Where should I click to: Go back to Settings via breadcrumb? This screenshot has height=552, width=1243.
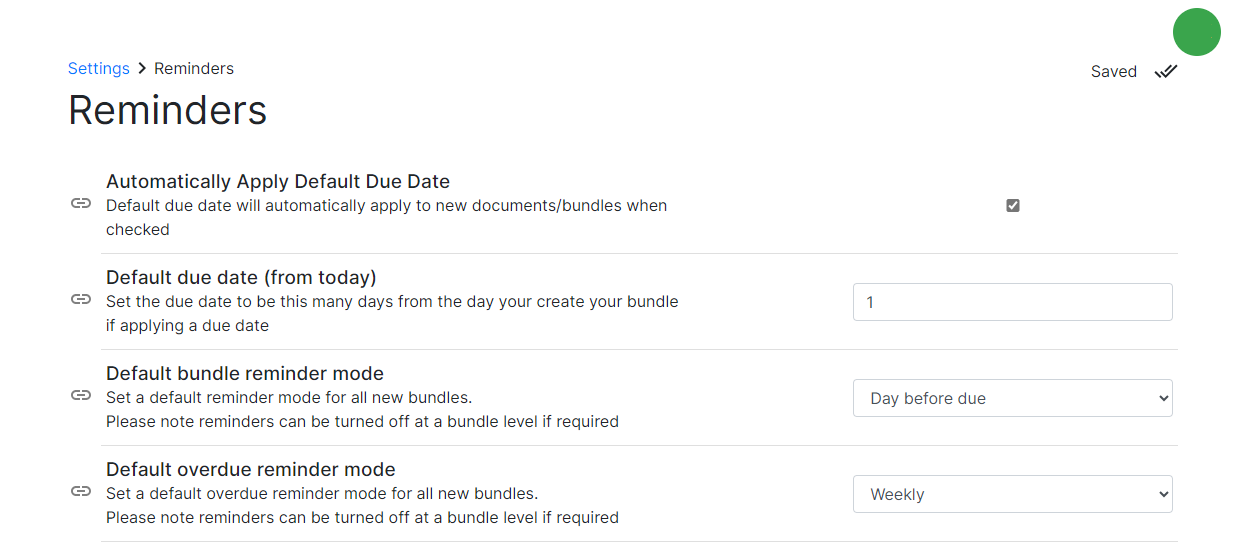(x=99, y=68)
